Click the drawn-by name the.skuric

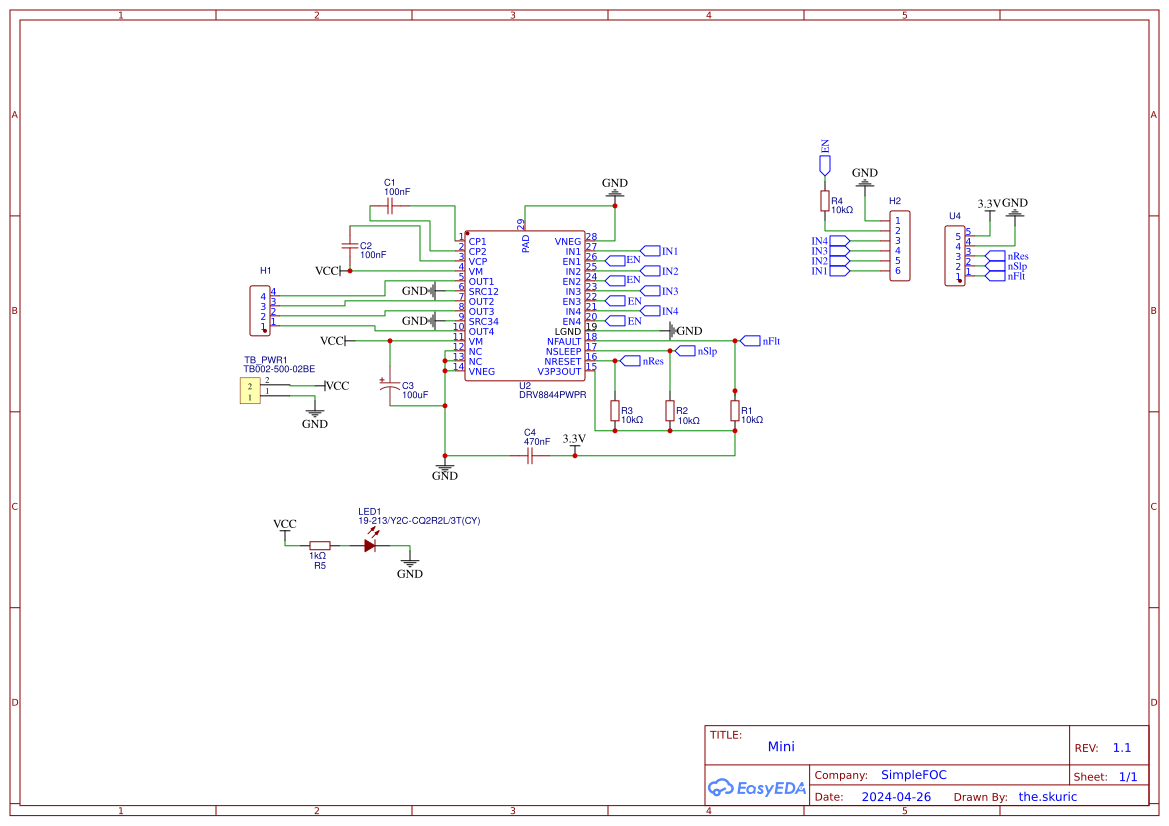point(1047,796)
